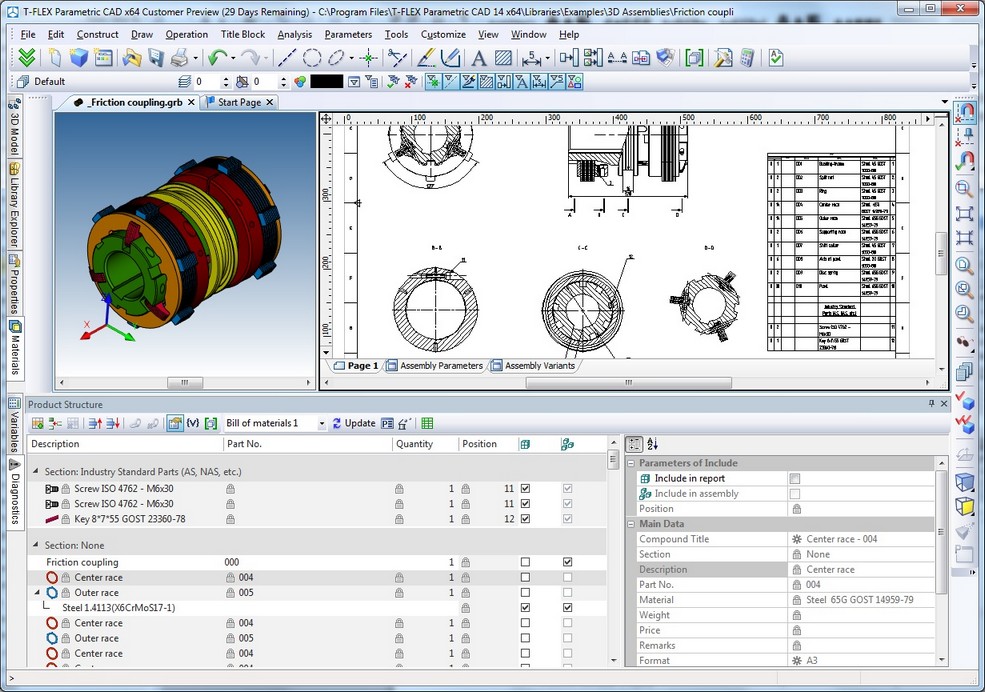The image size is (985, 692).
Task: Click the black color swatch
Action: [x=326, y=82]
